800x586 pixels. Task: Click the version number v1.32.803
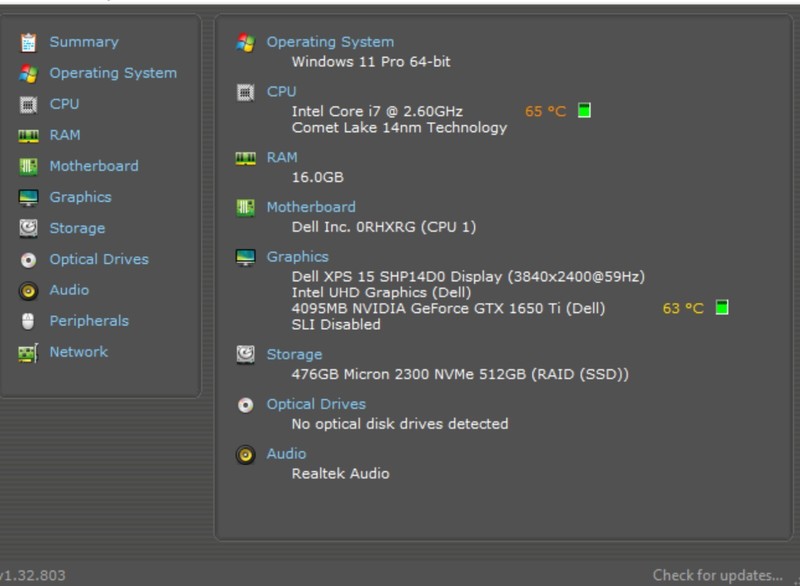(33, 576)
